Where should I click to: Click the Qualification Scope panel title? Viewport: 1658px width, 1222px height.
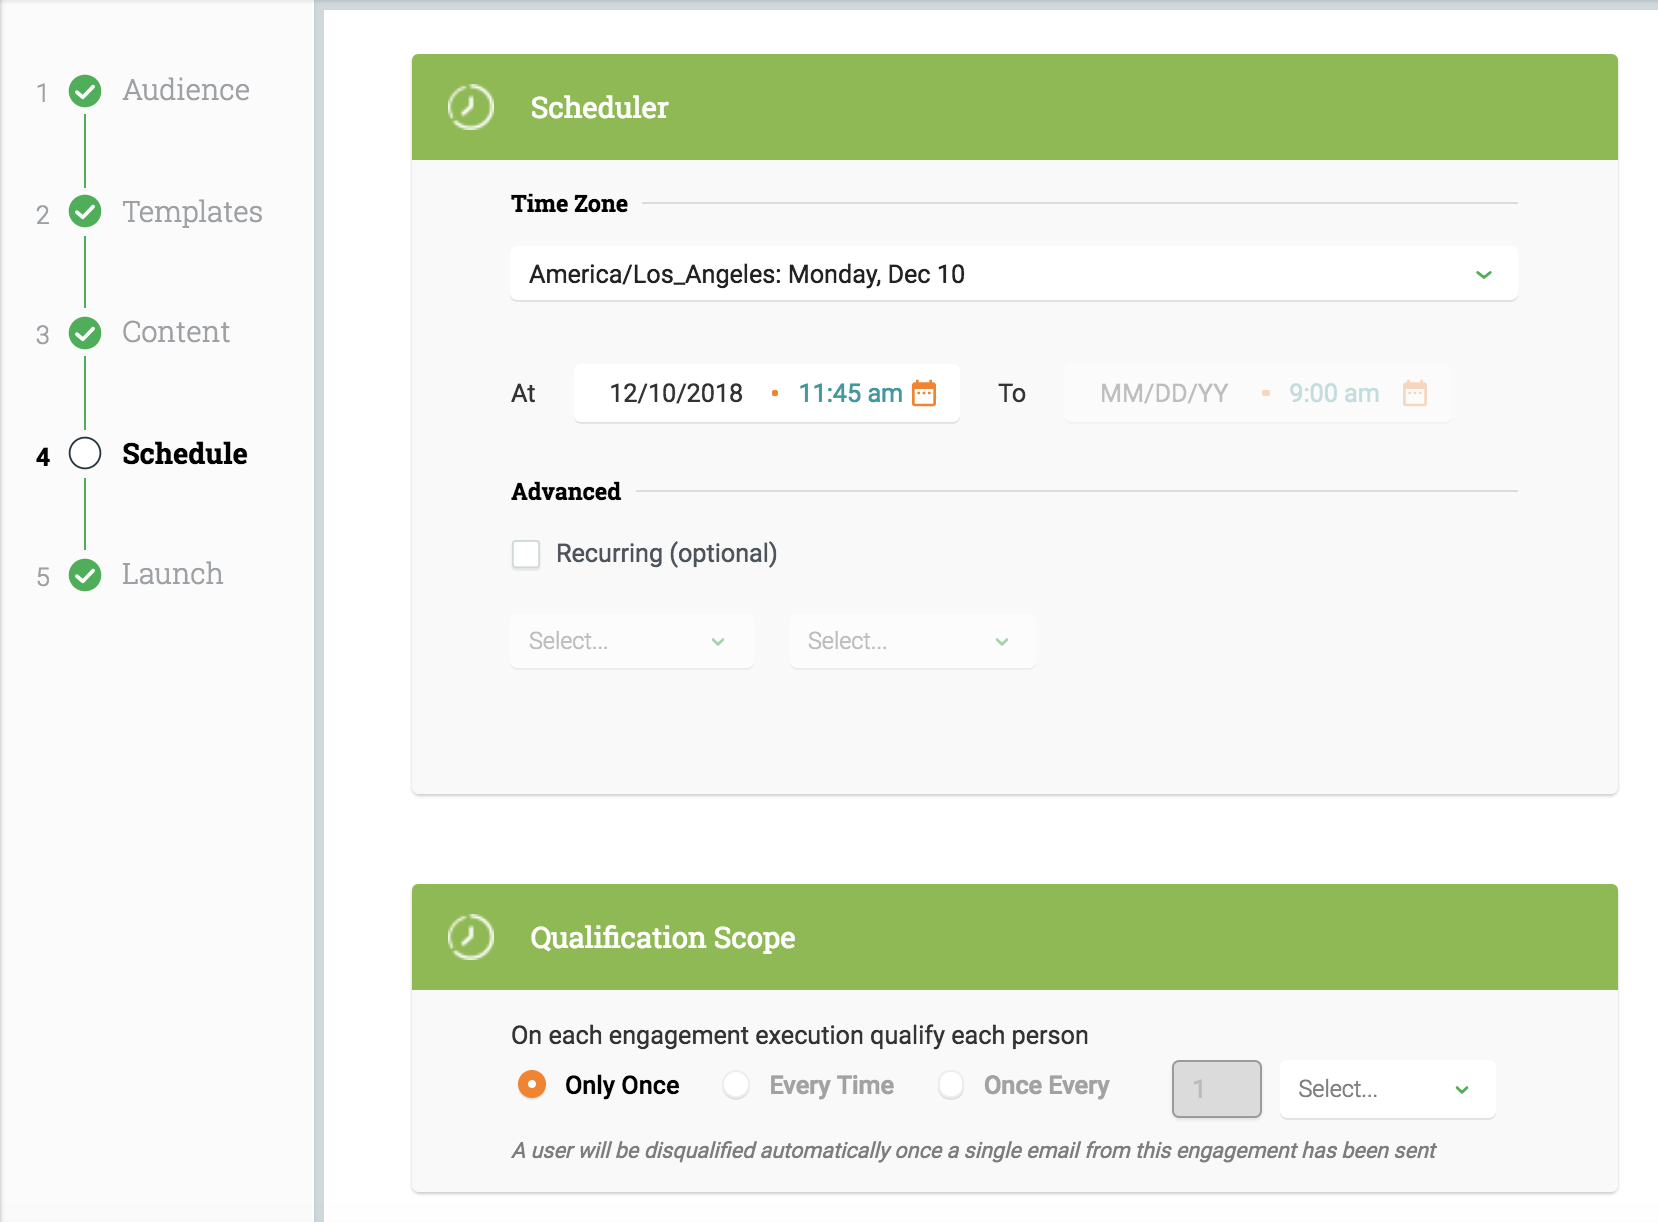point(663,938)
